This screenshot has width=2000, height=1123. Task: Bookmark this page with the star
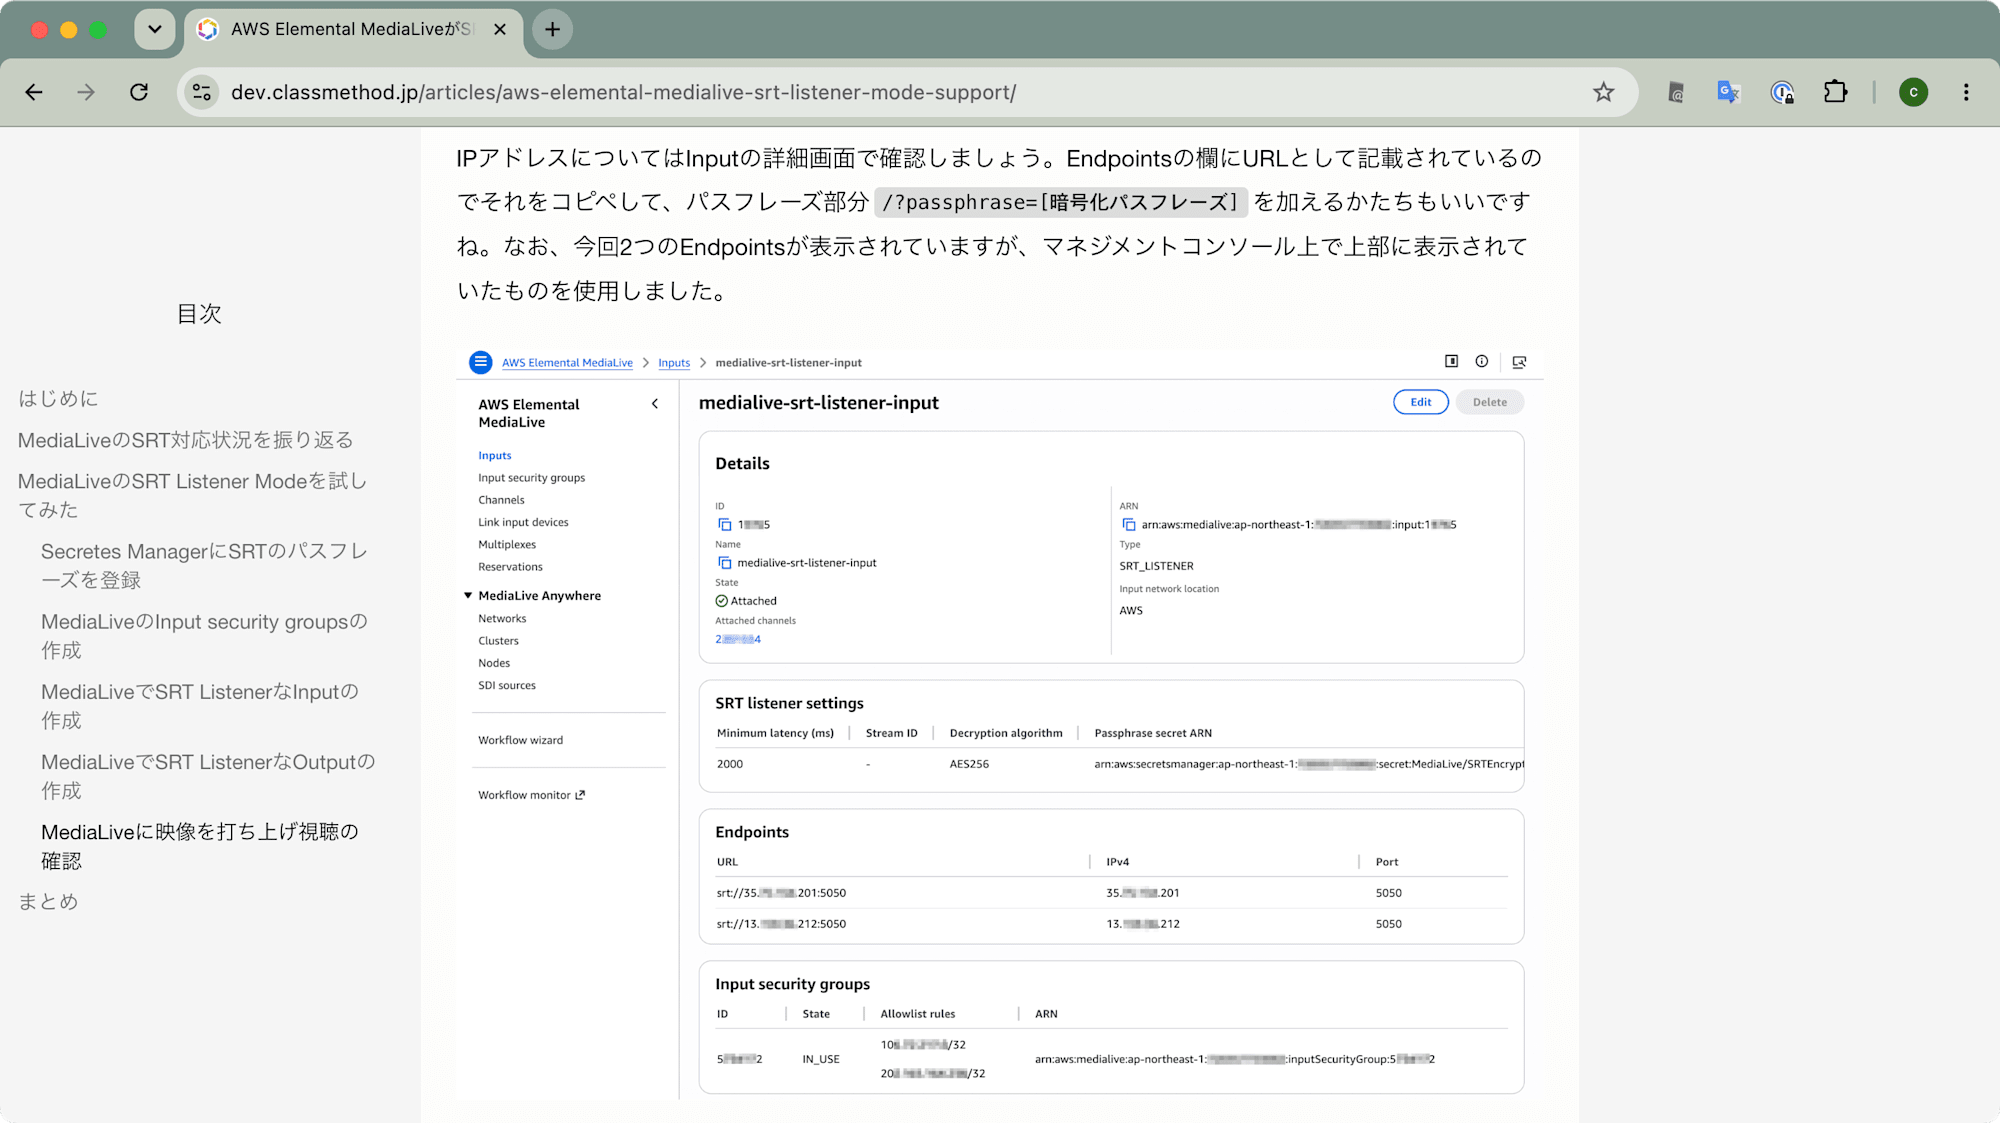[1604, 92]
